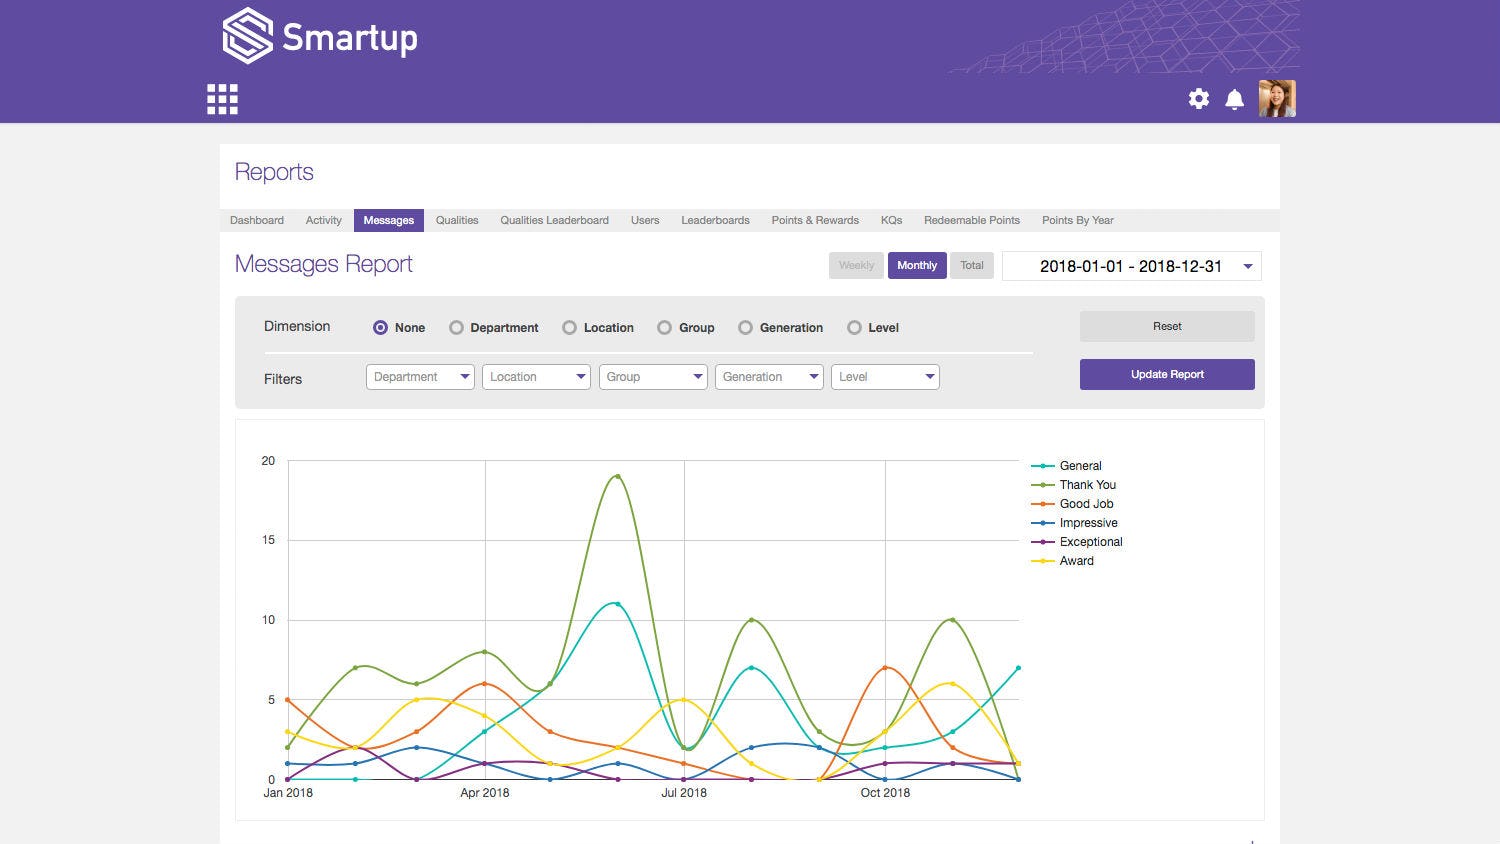Open the settings gear icon
This screenshot has width=1500, height=844.
[1198, 99]
